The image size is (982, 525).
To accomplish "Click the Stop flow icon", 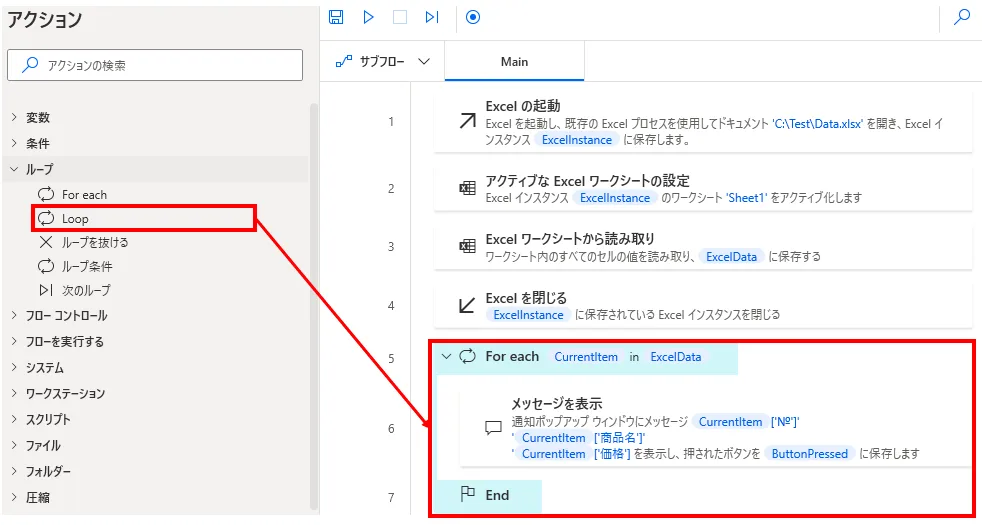I will [x=400, y=17].
